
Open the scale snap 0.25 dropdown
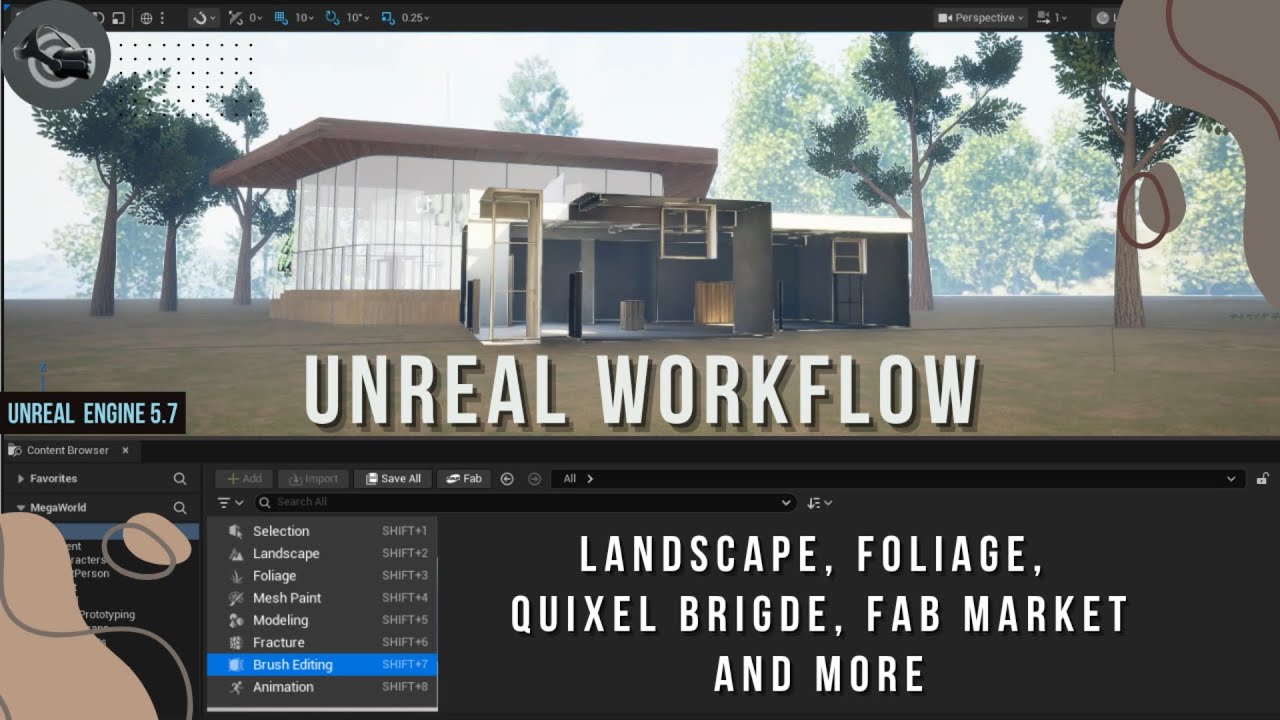(415, 18)
